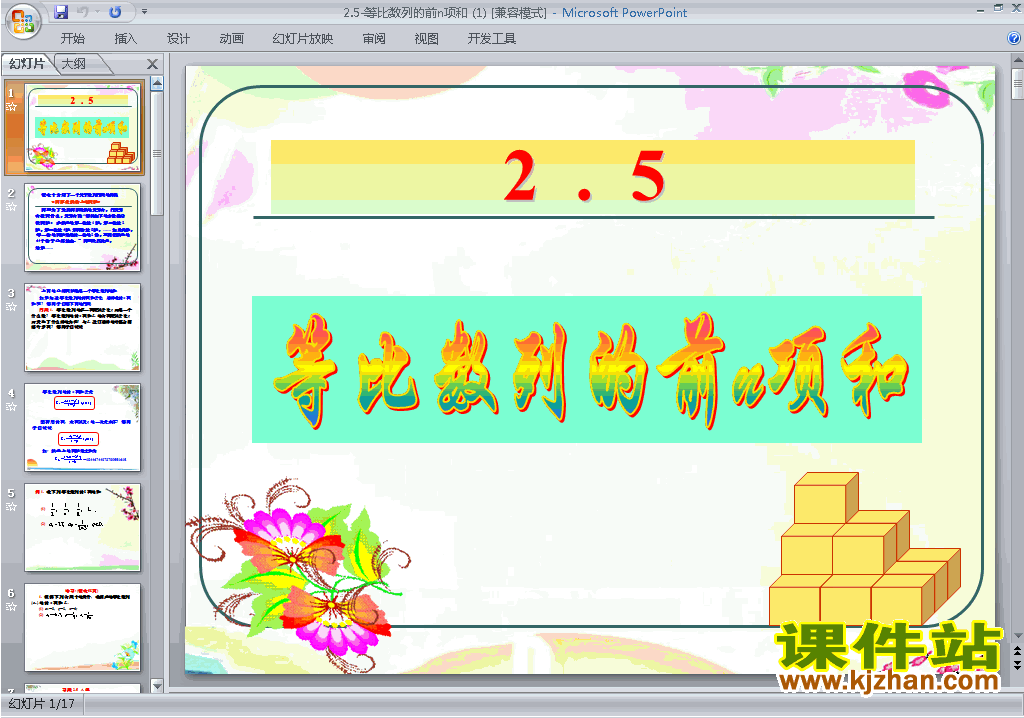Screen dimensions: 1024x718
Task: Minimize the PowerPoint window
Action: click(980, 10)
